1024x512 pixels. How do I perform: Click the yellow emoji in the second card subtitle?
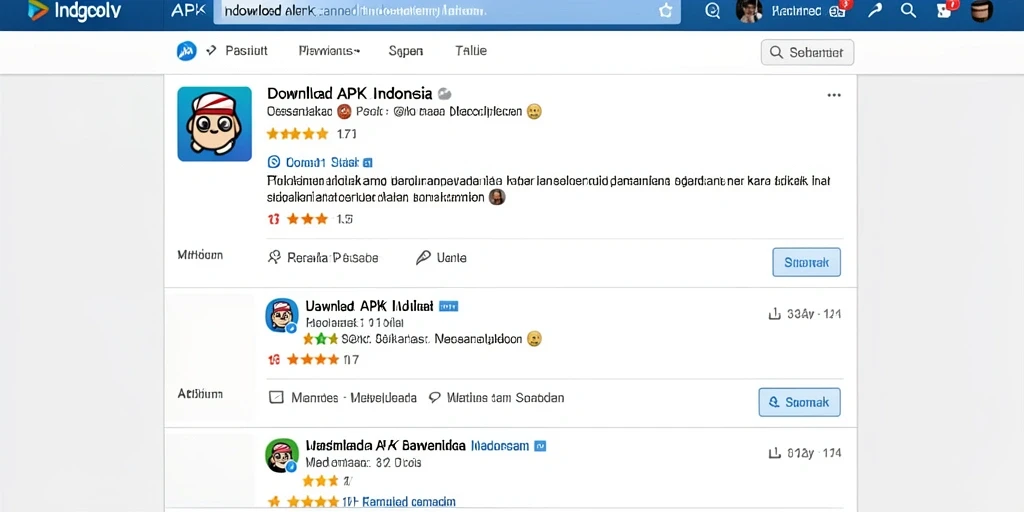pos(534,339)
